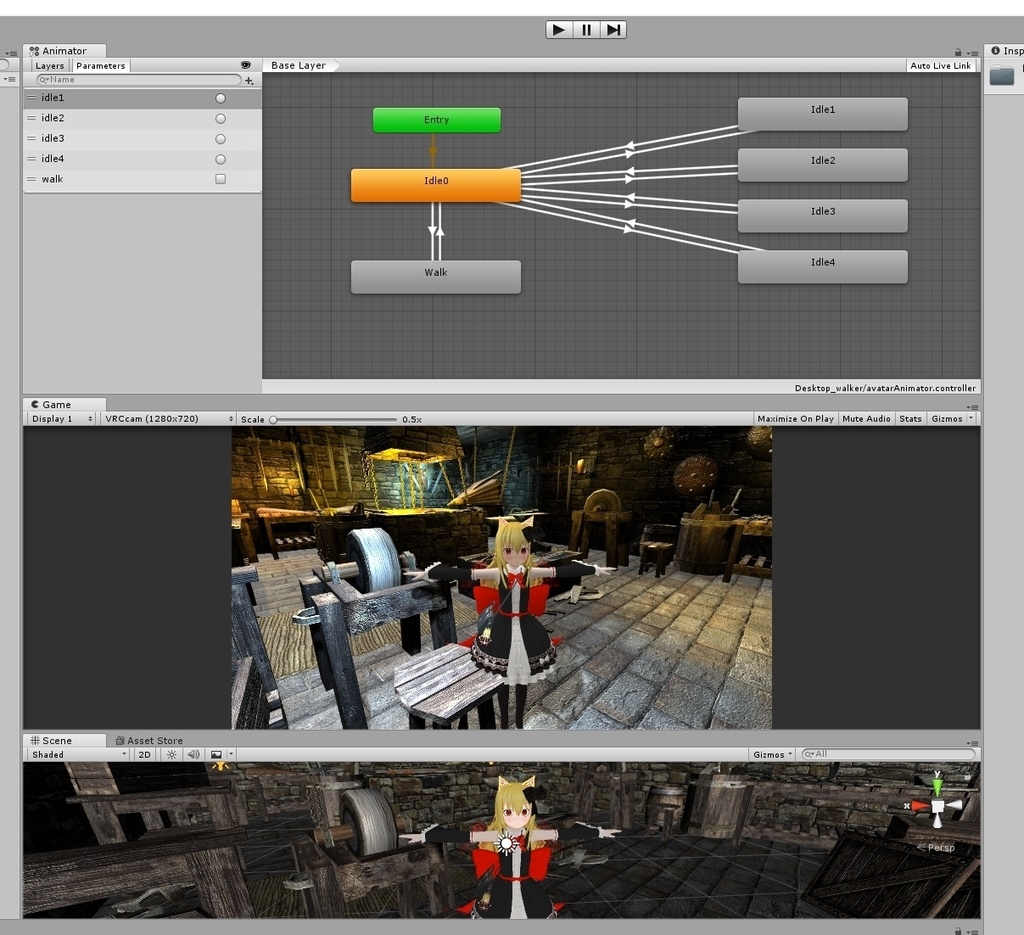Click the red X axis of the scene gizmo
The height and width of the screenshot is (935, 1024).
tap(918, 806)
